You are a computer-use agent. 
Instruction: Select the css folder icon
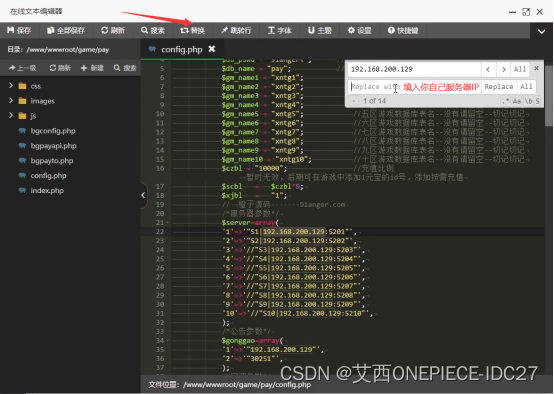point(22,86)
